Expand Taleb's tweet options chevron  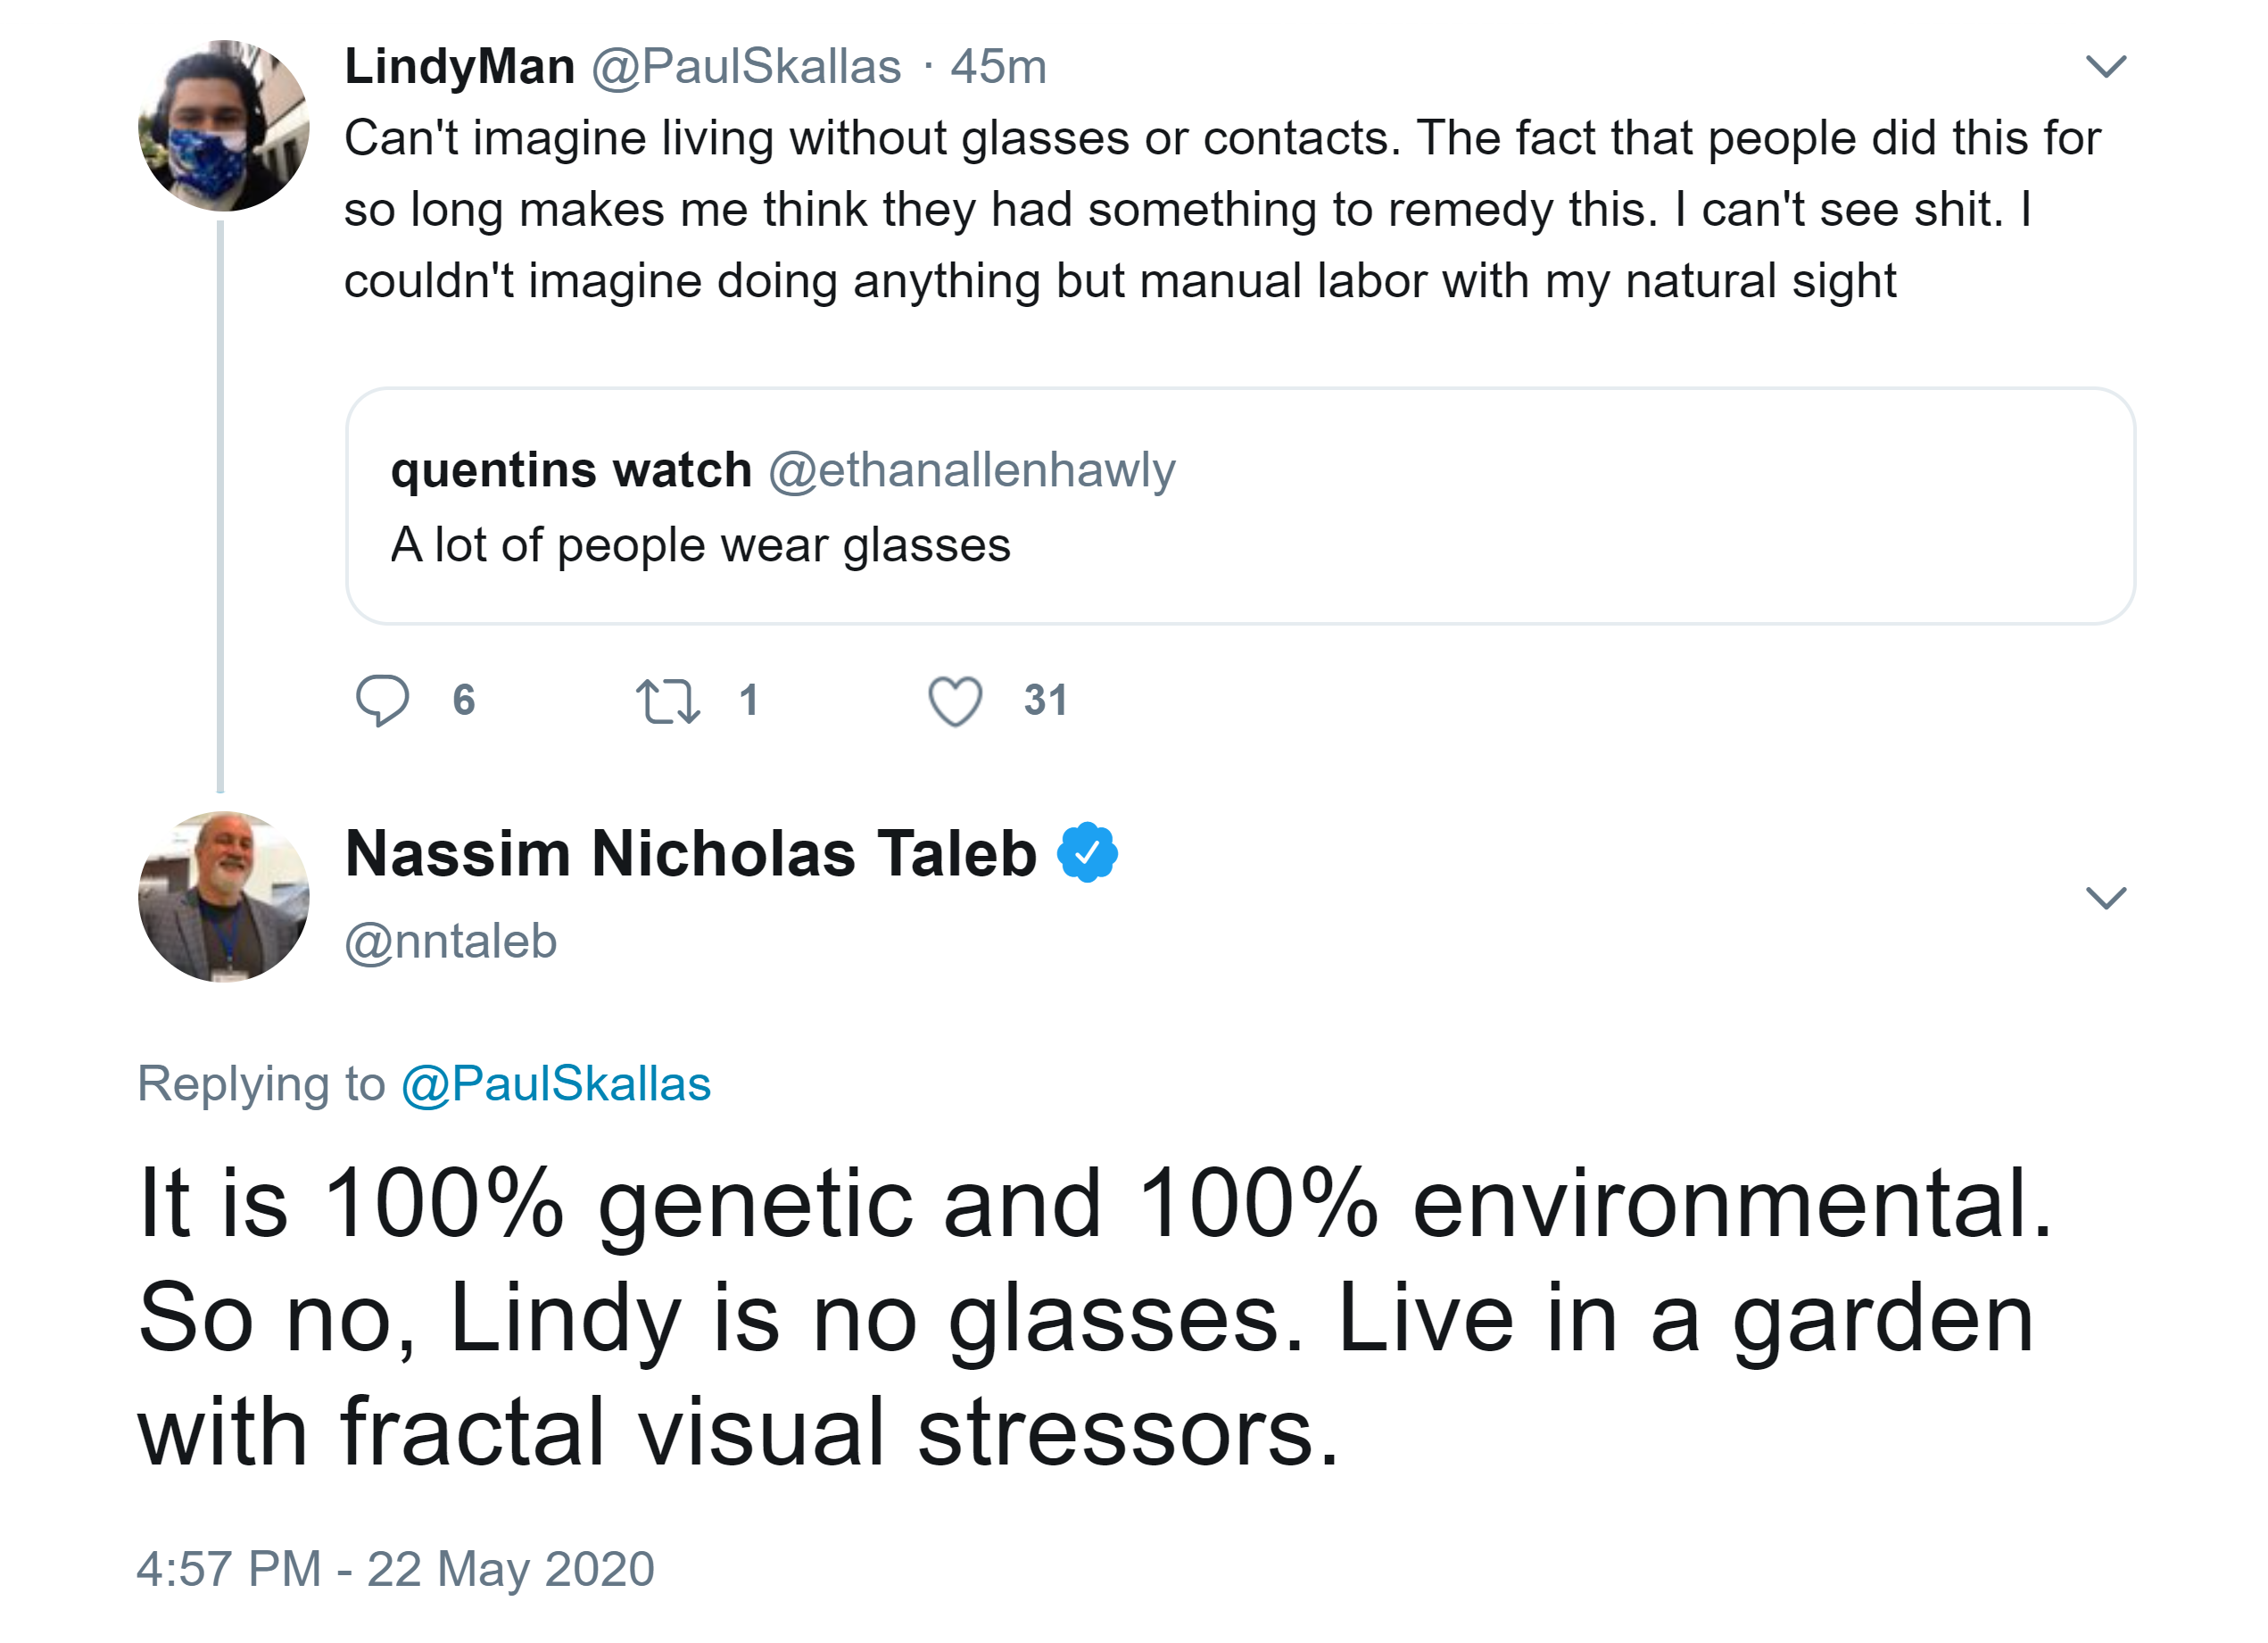click(x=2105, y=897)
